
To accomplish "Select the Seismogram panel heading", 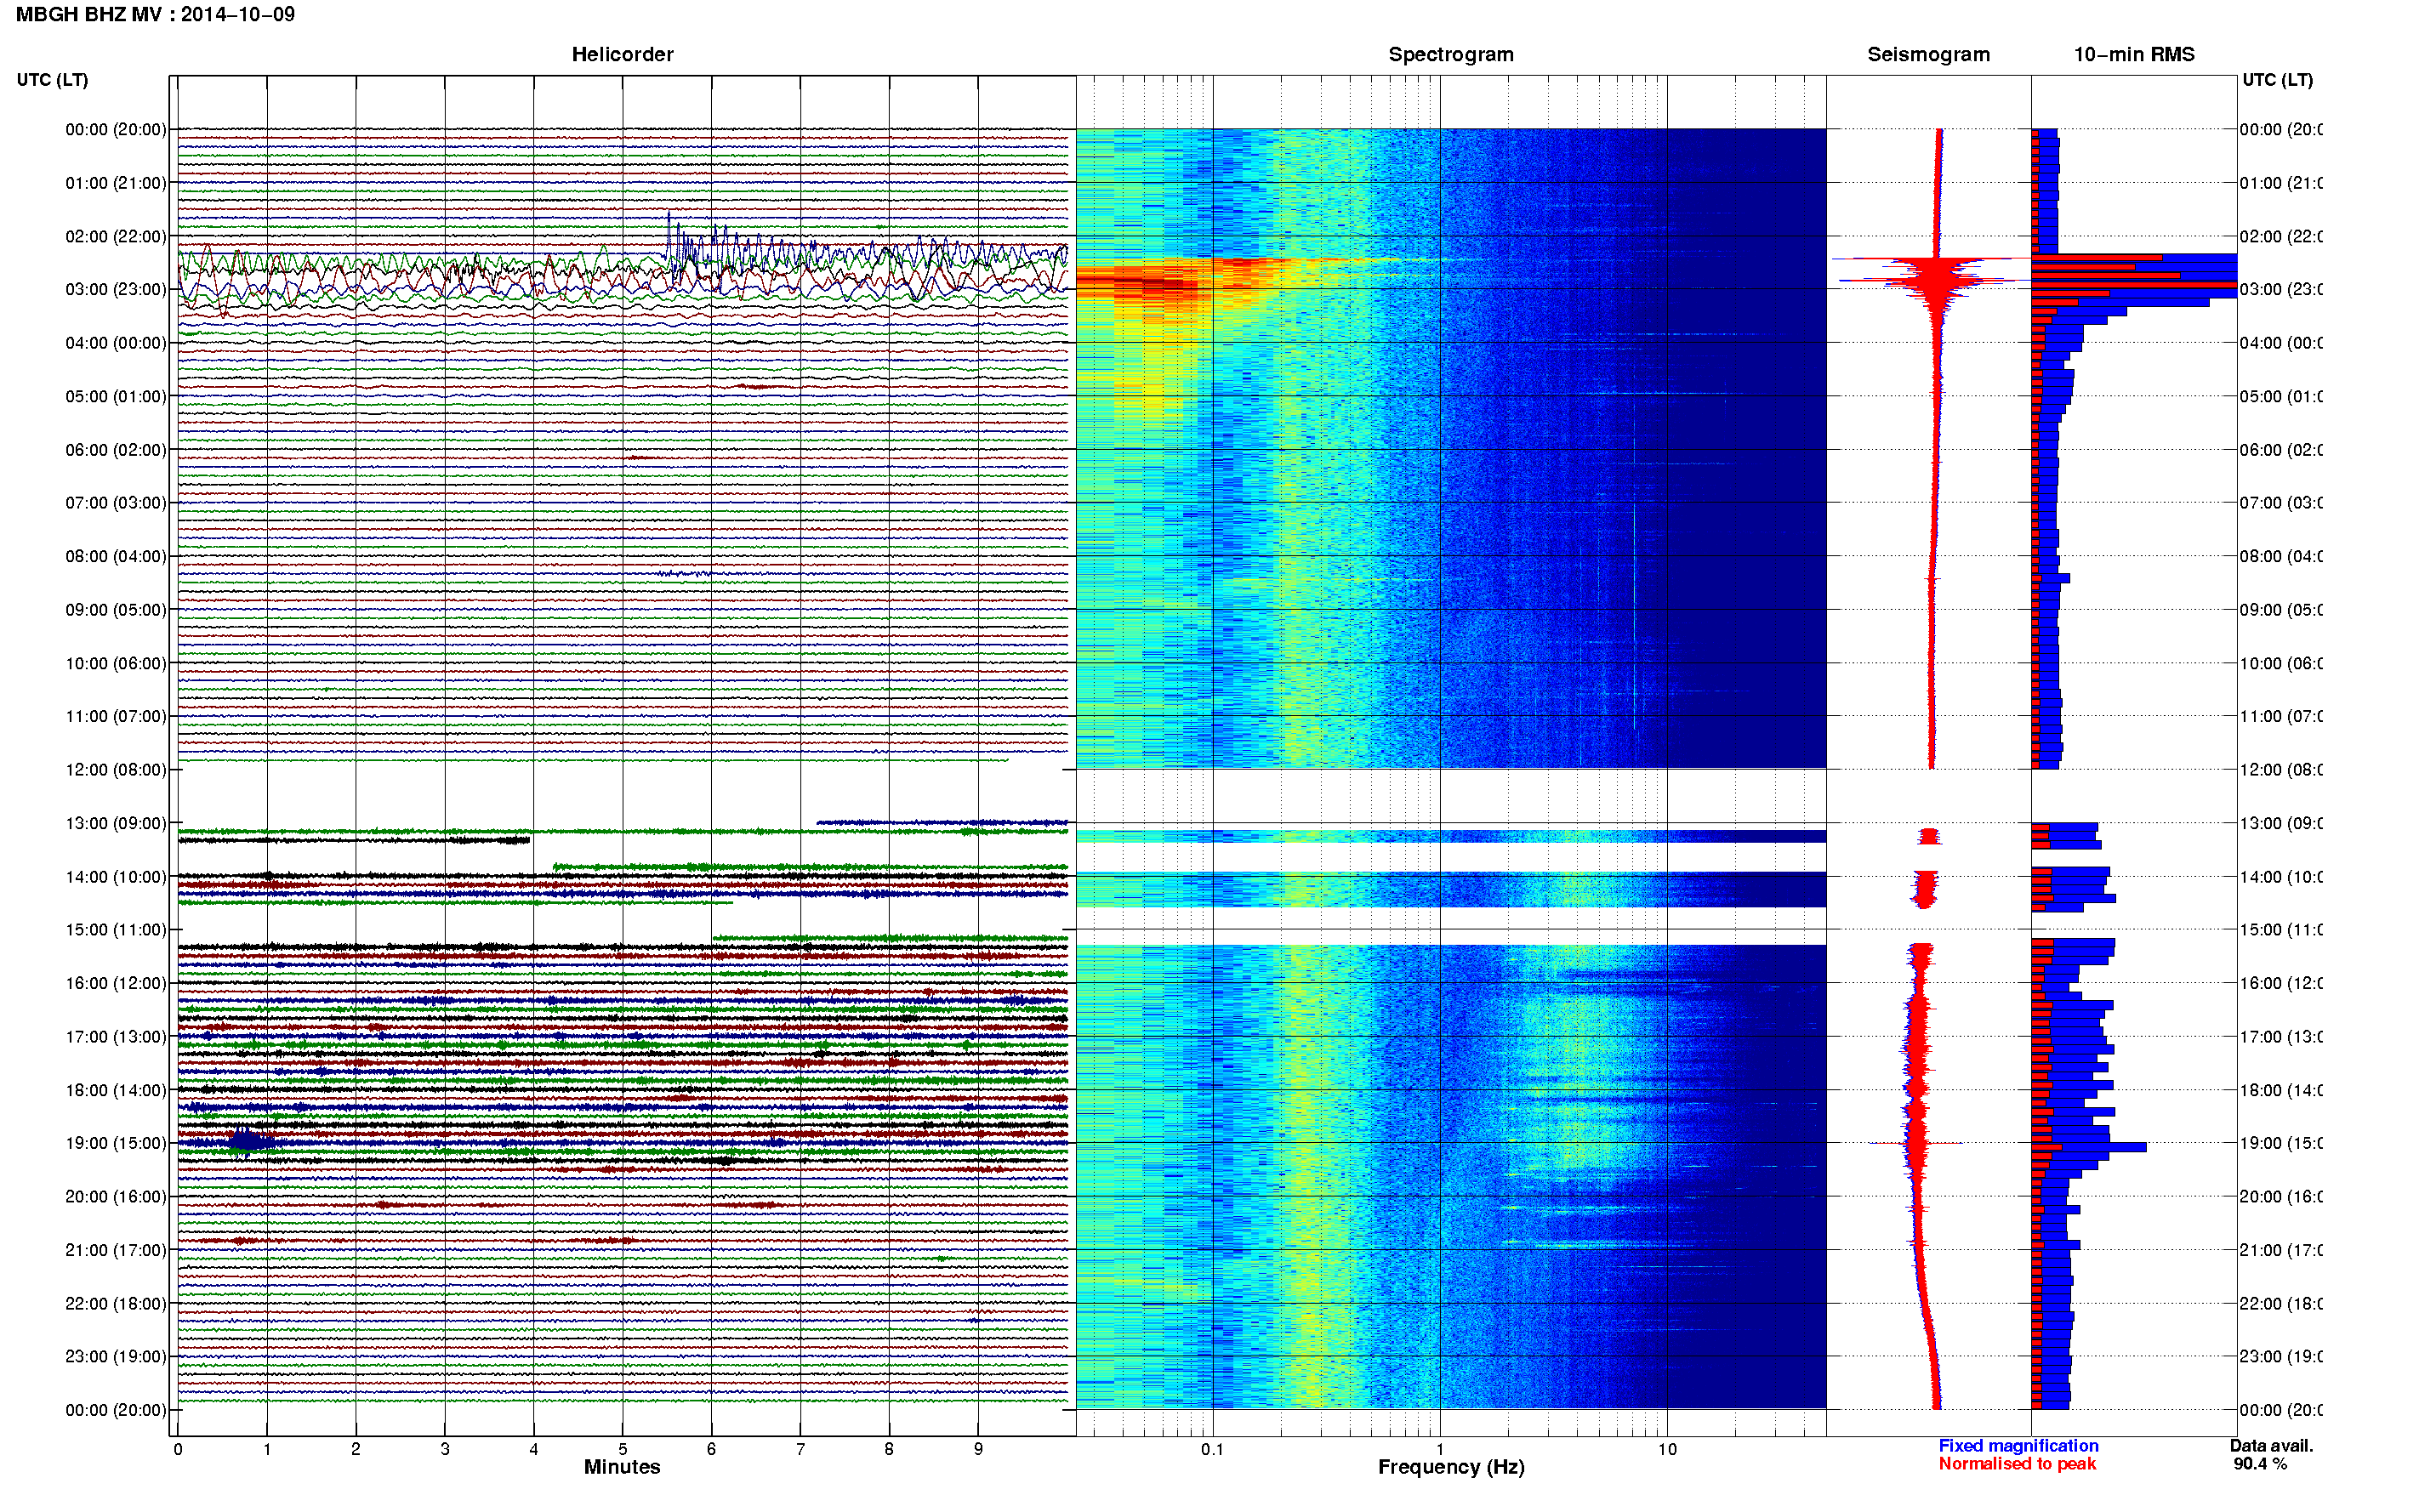I will click(1928, 55).
